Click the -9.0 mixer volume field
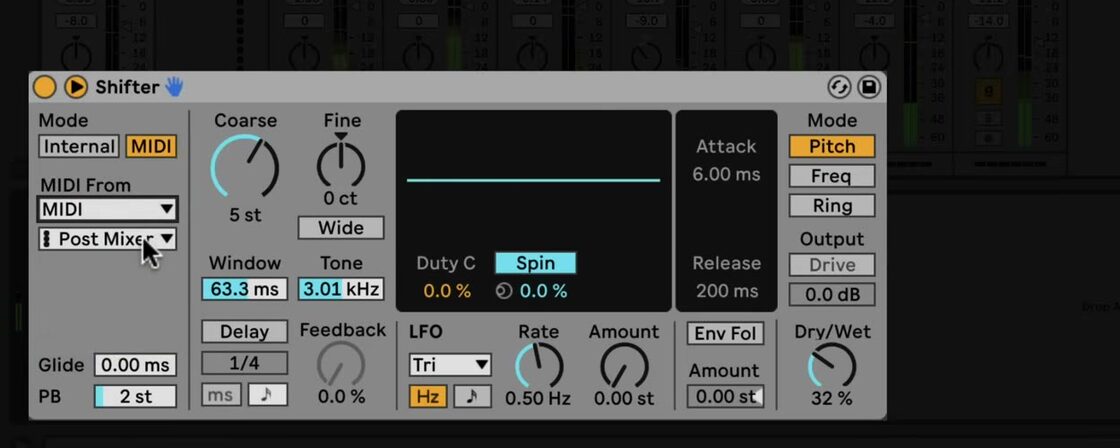 646,21
